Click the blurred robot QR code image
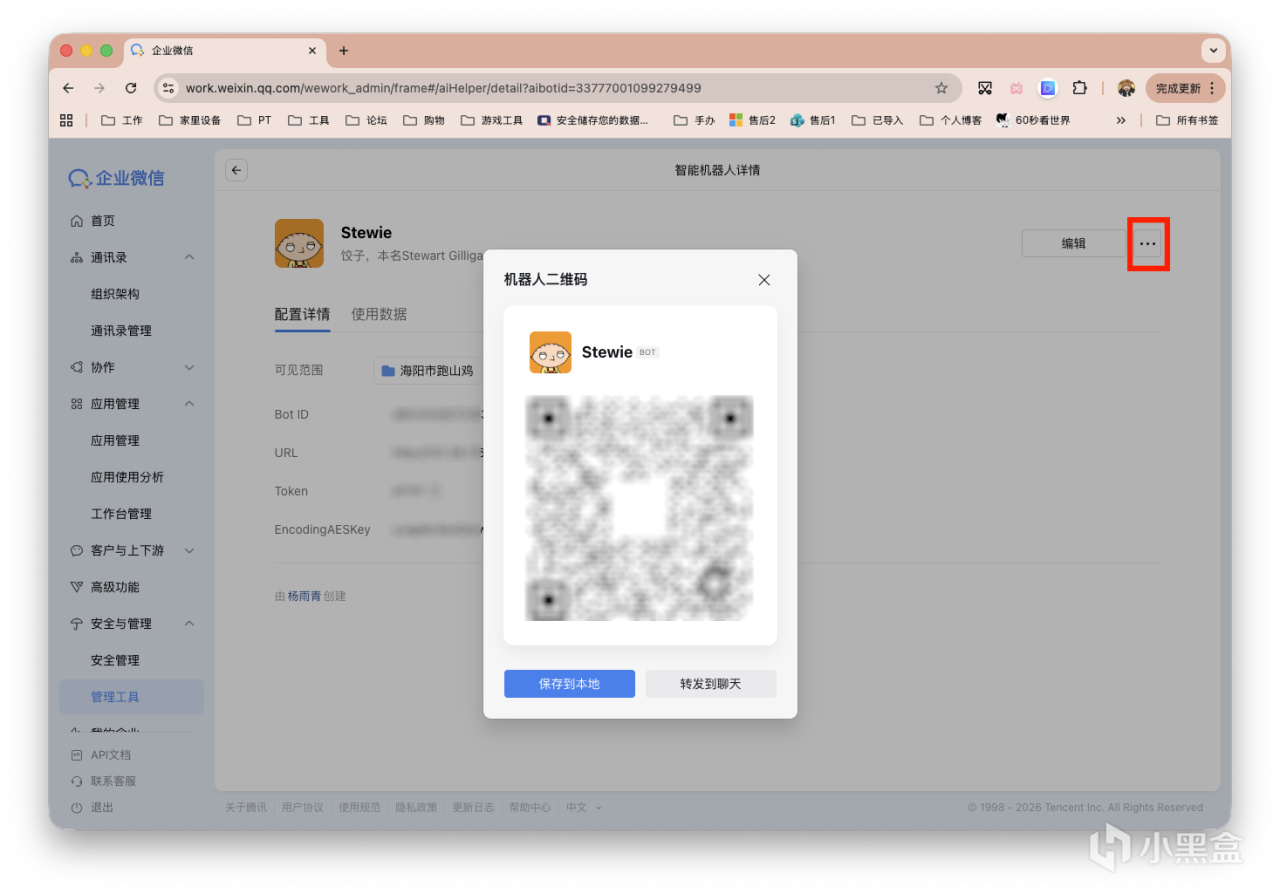 tap(640, 508)
